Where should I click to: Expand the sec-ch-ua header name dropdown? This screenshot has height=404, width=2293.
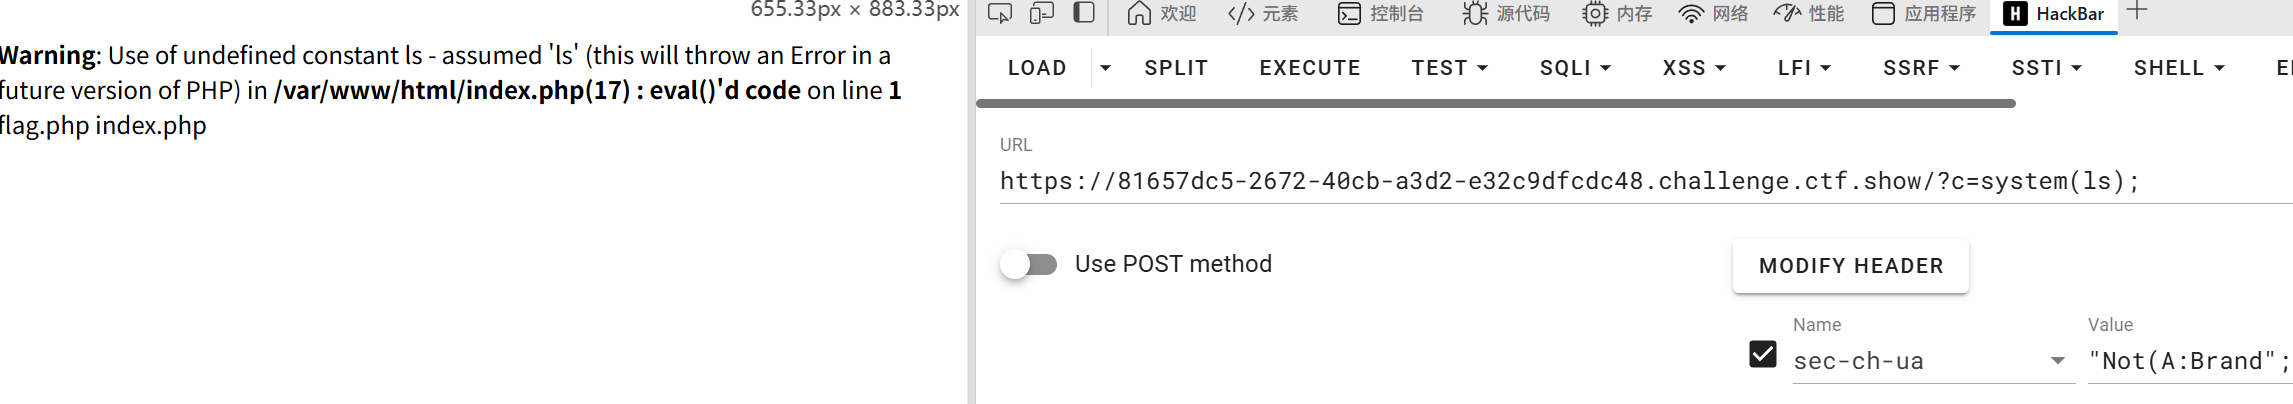(x=2057, y=361)
